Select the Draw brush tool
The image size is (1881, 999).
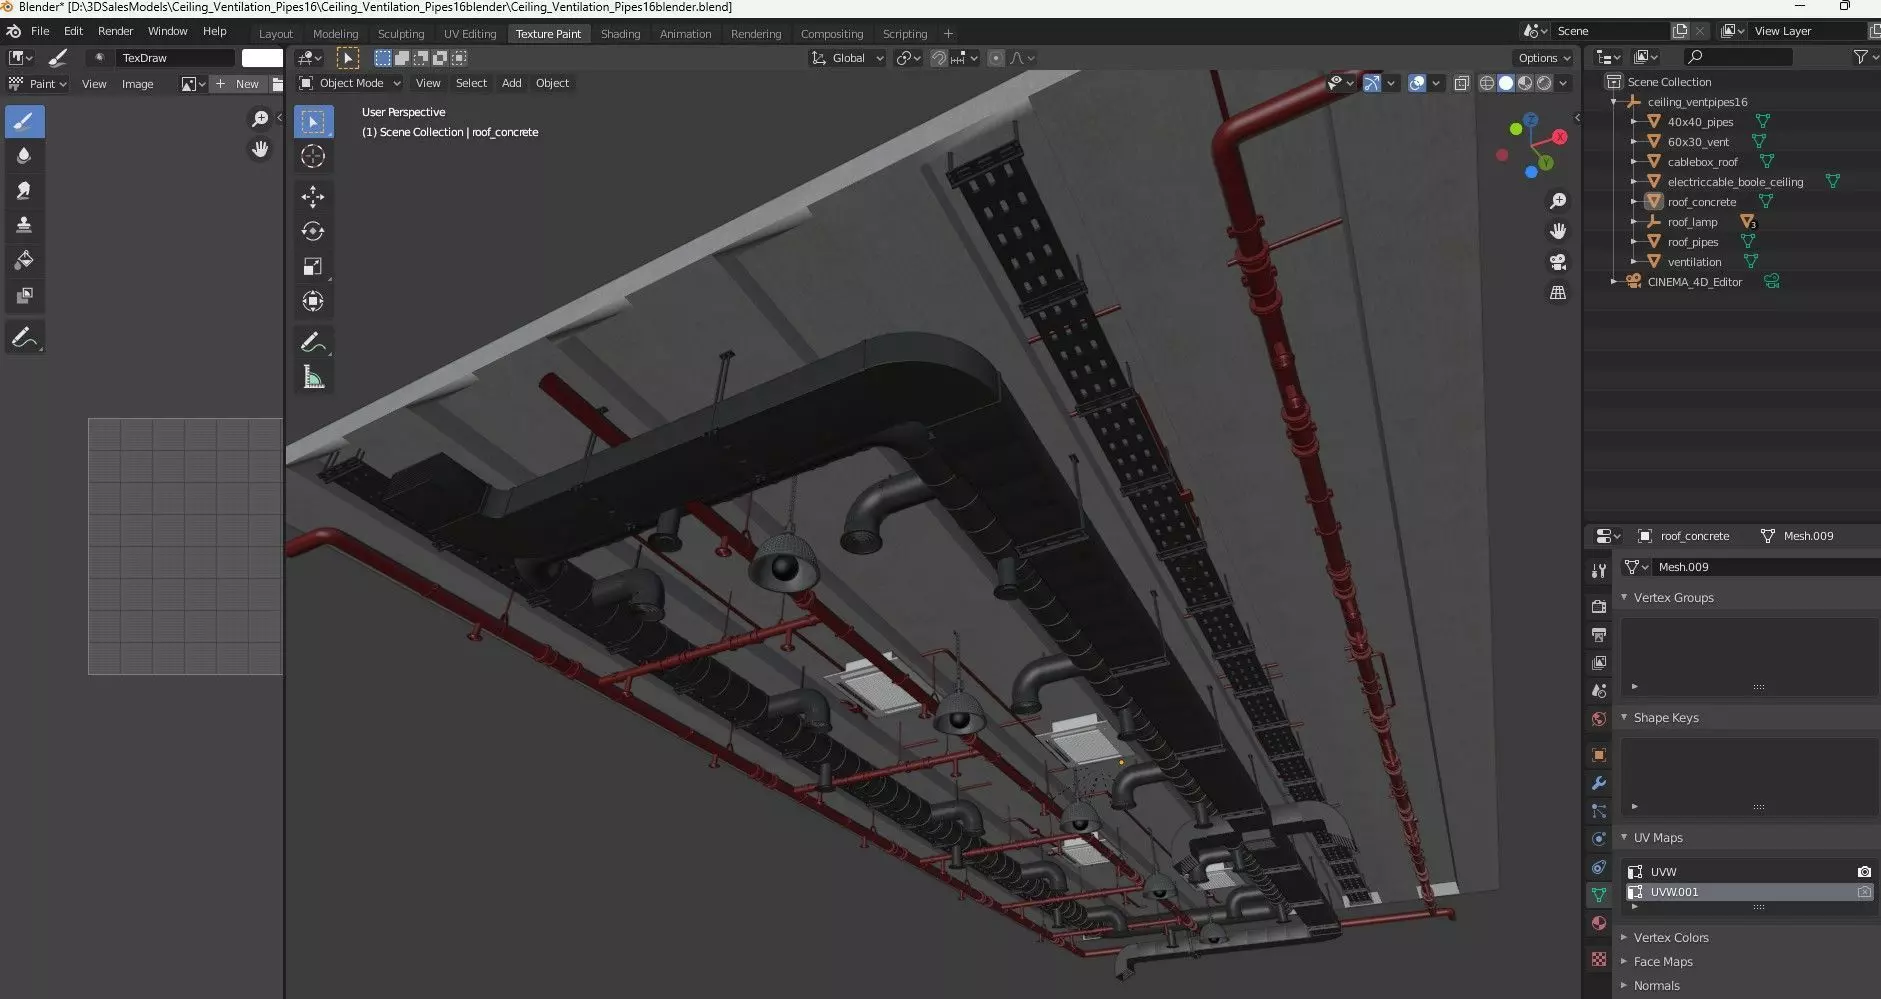[25, 122]
